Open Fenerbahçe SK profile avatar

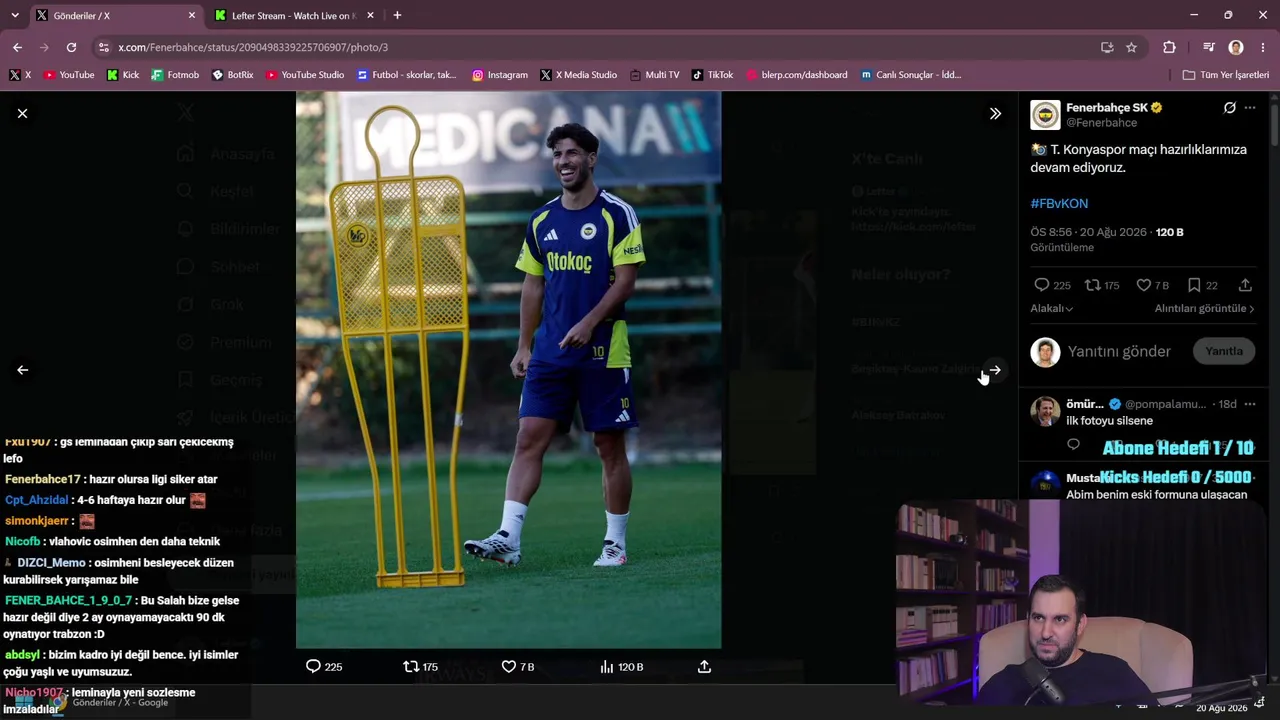(x=1045, y=115)
